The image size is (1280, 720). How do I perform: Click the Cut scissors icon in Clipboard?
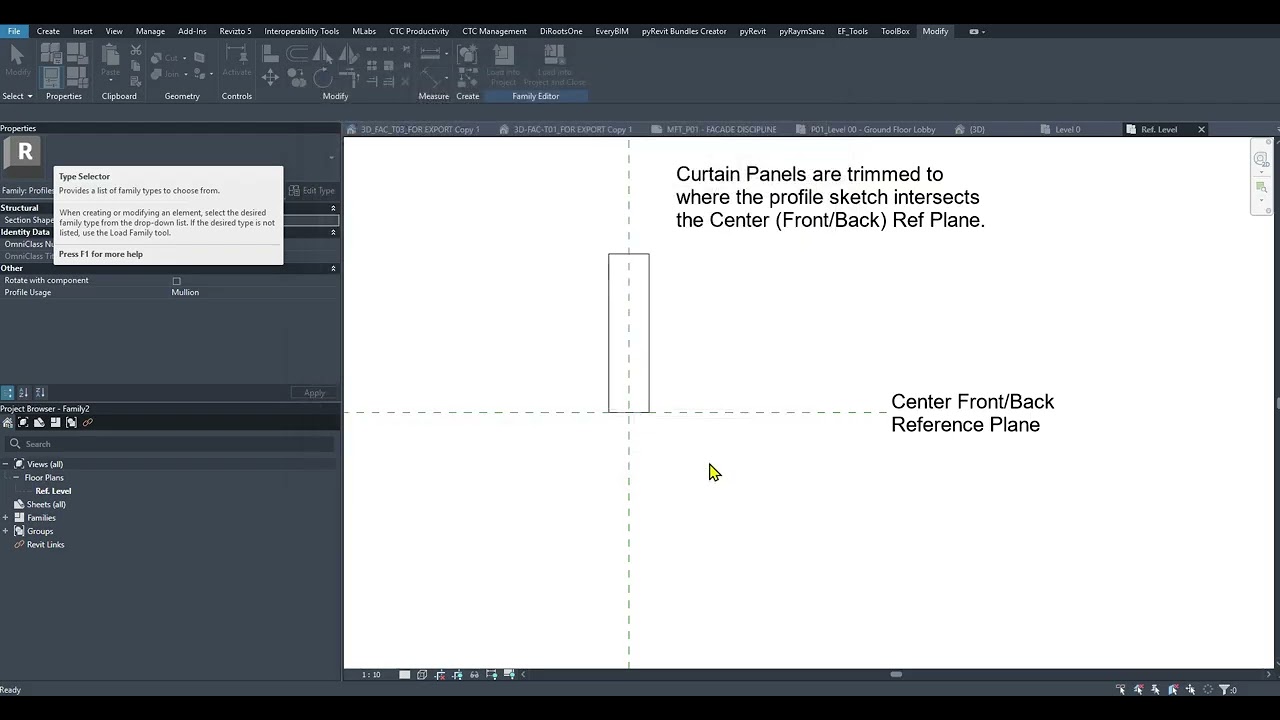click(136, 50)
